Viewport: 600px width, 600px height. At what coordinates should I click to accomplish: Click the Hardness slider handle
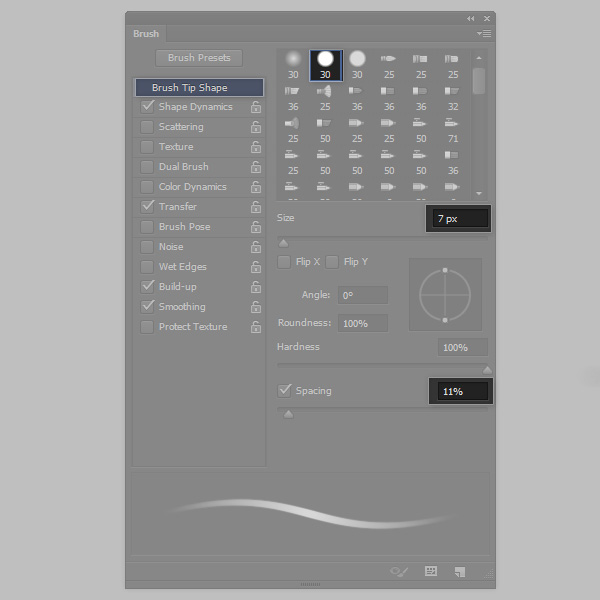click(487, 370)
